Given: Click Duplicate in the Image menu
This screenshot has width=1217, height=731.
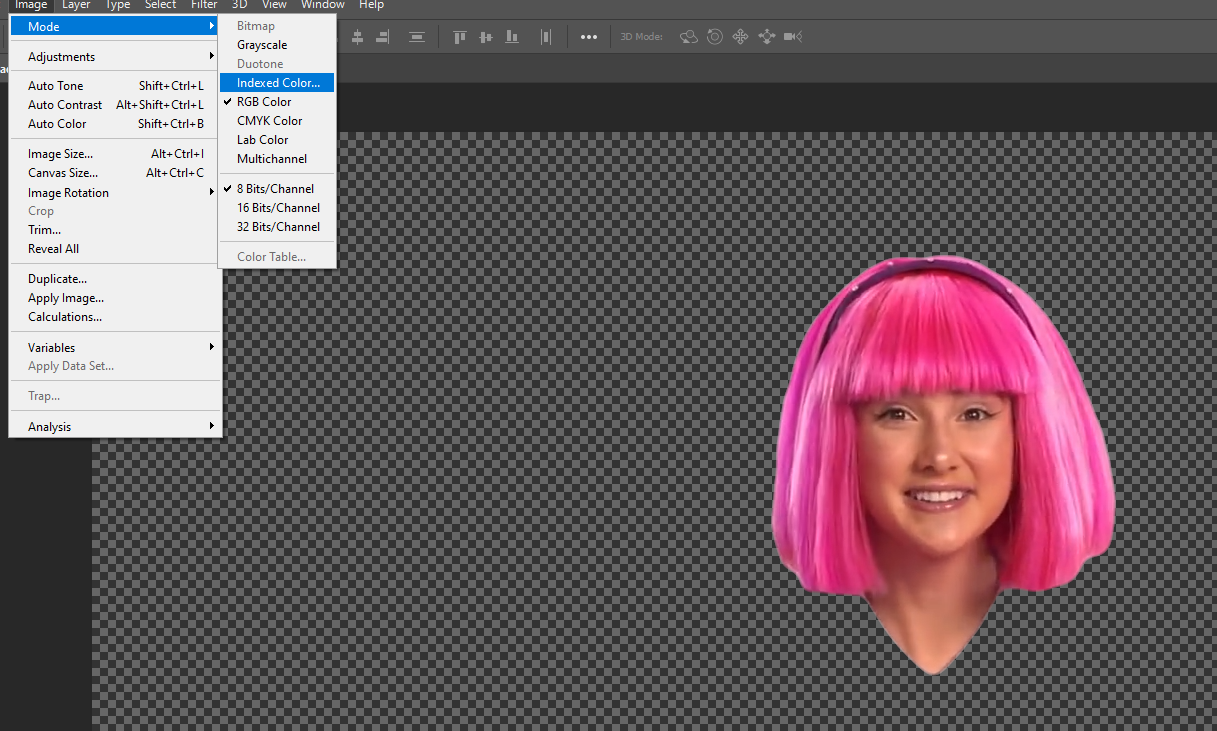Looking at the screenshot, I should coord(57,279).
